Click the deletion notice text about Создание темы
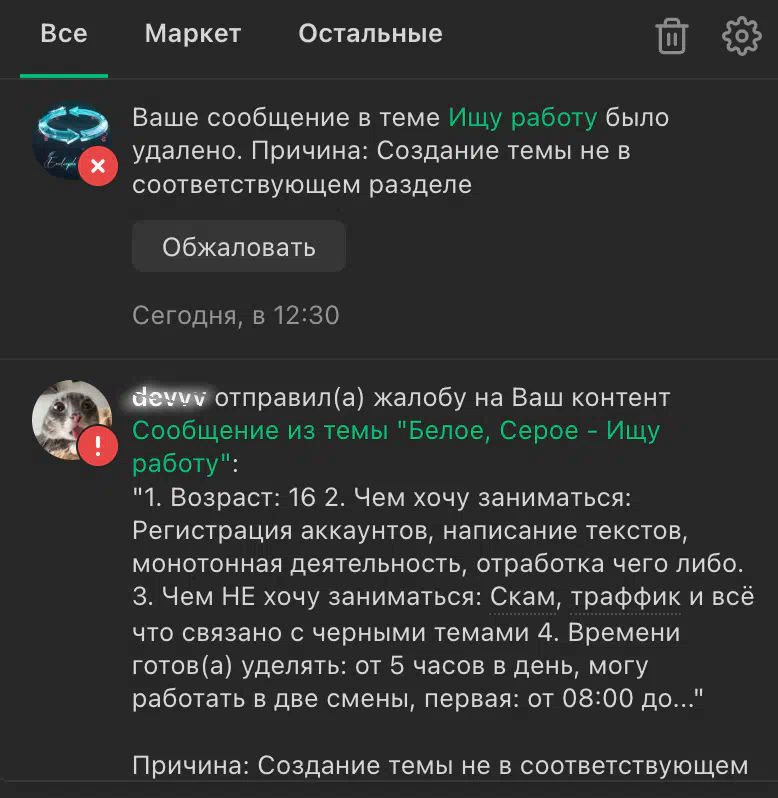778x798 pixels. [x=400, y=151]
